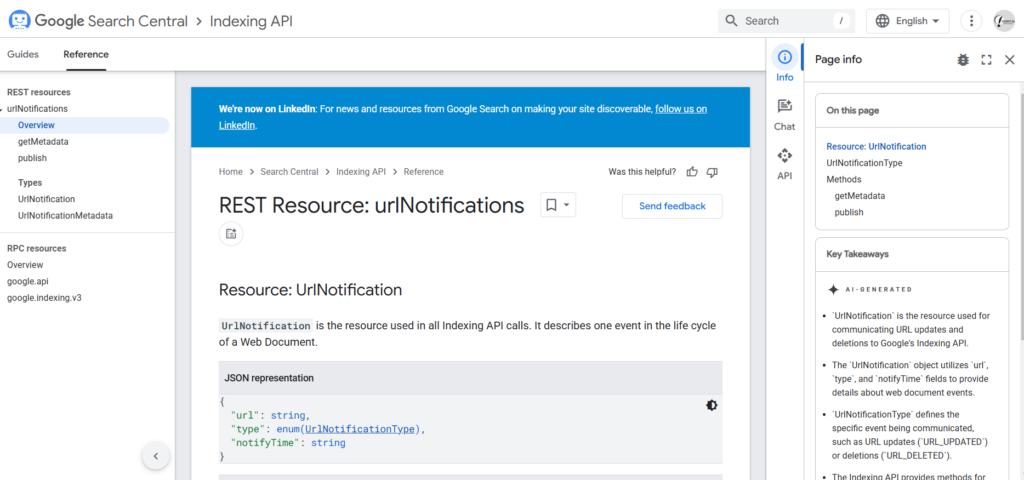Click Google Search Central header text

(111, 21)
